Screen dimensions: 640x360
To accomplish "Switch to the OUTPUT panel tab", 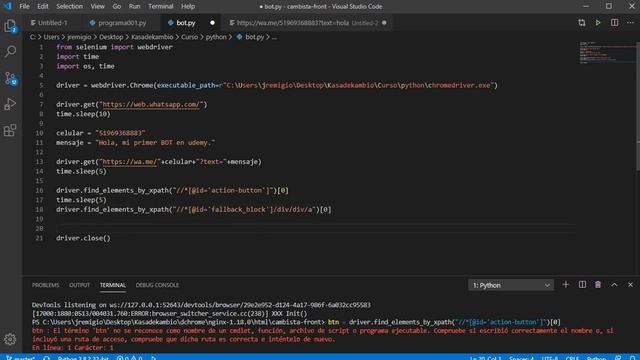I will (x=79, y=285).
